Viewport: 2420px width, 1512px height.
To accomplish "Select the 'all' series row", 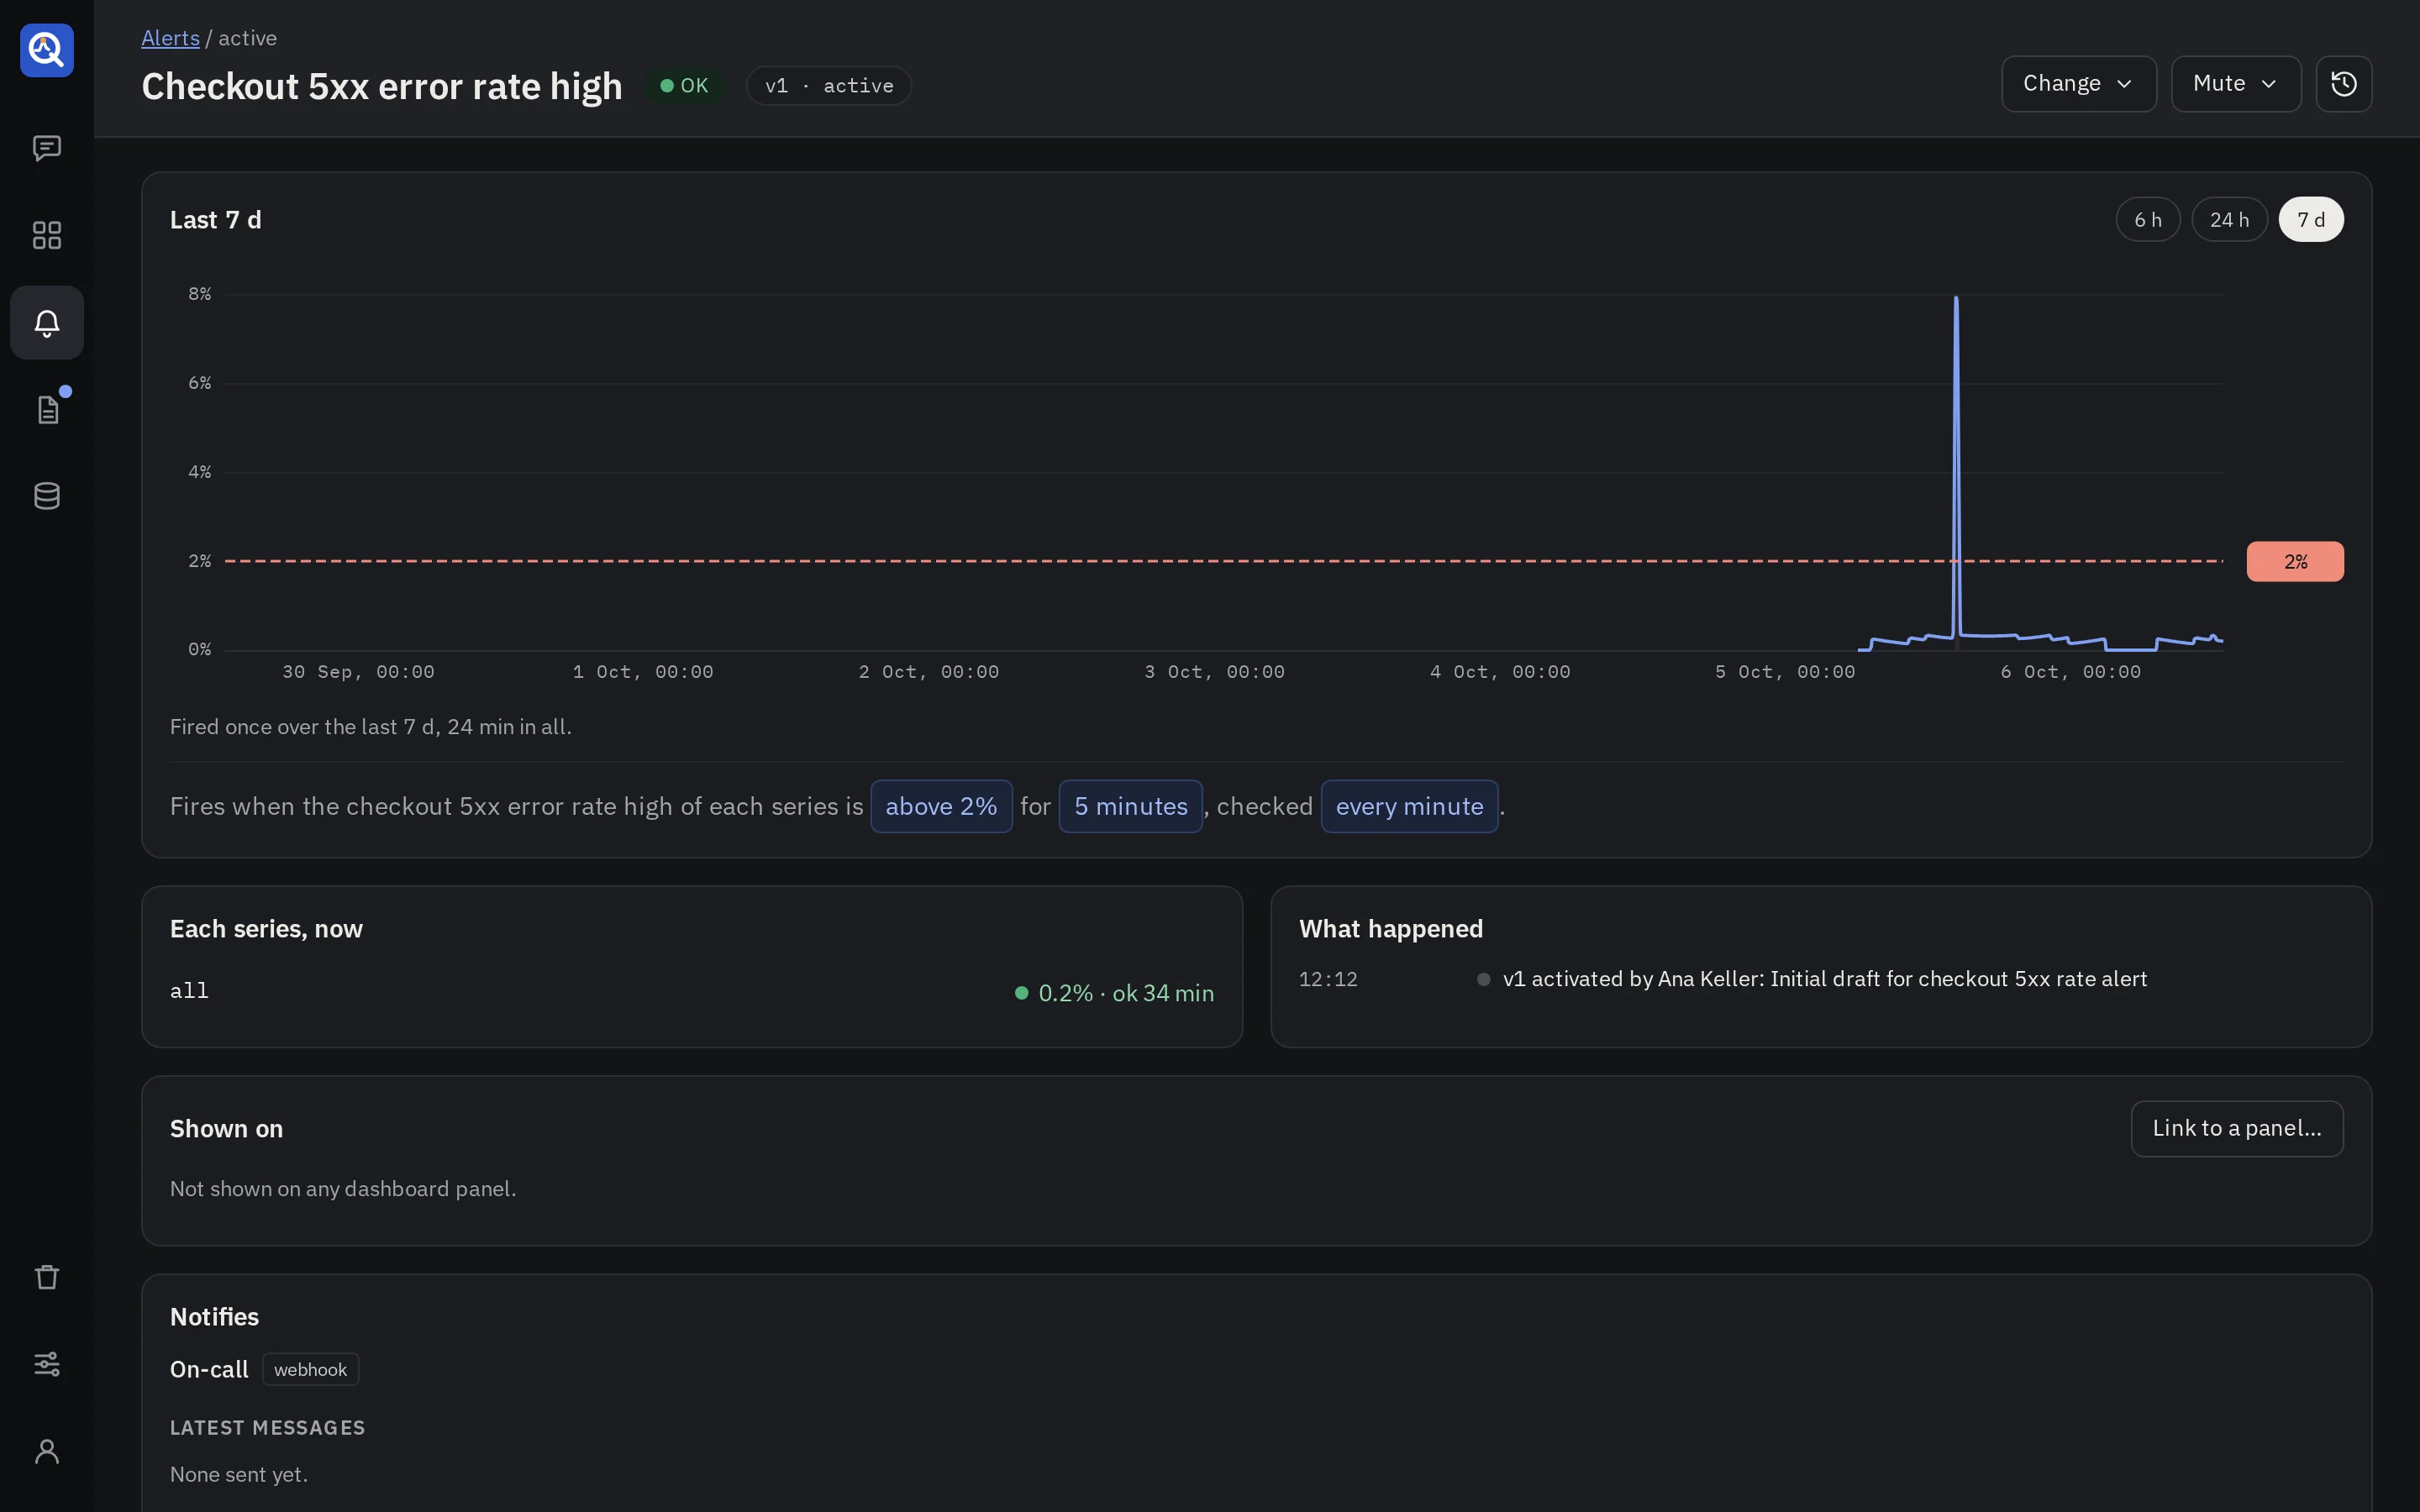I will point(691,992).
